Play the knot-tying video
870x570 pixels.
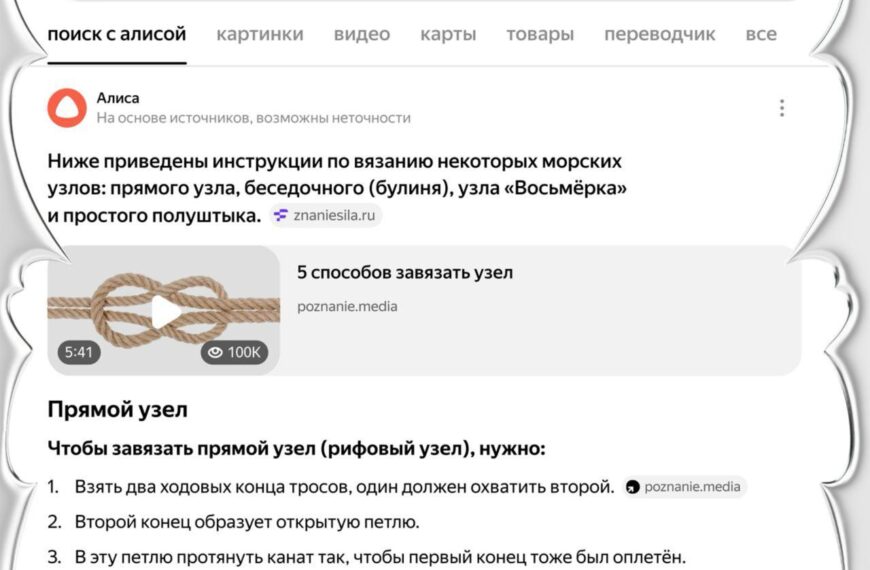(164, 311)
